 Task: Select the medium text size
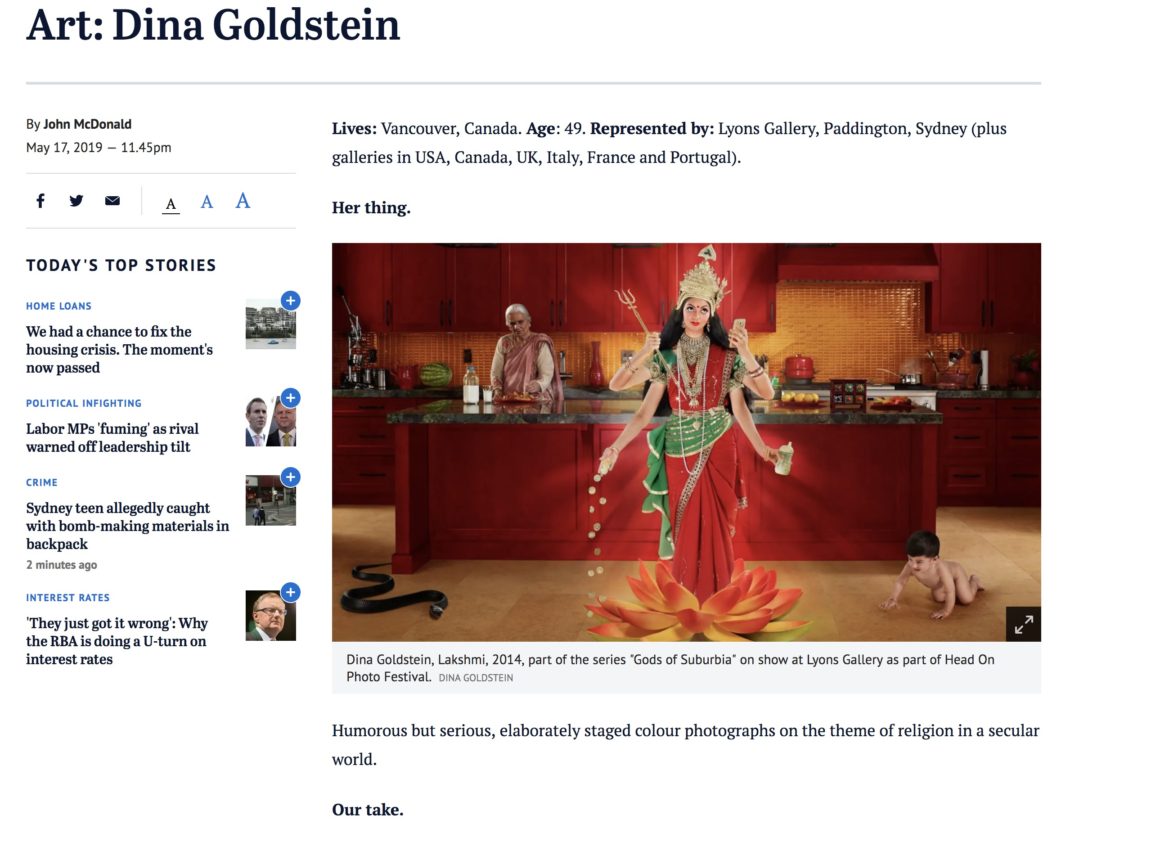click(206, 201)
